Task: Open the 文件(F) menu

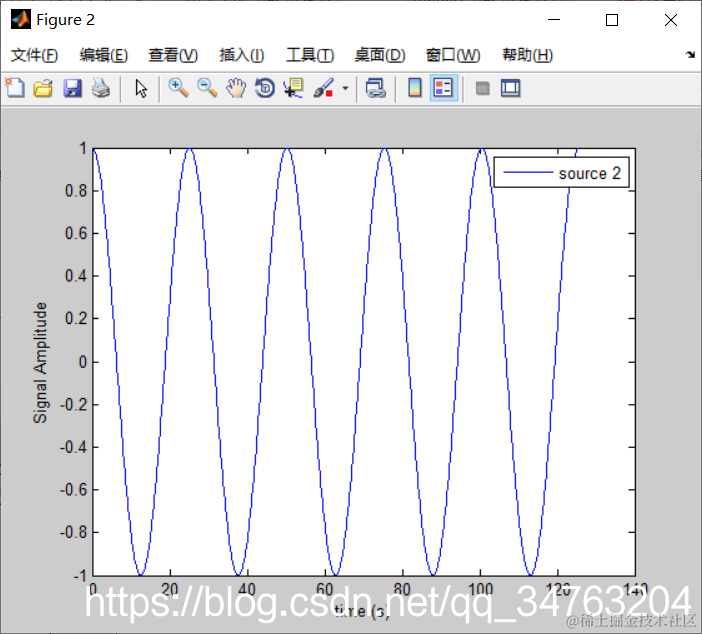Action: tap(34, 55)
